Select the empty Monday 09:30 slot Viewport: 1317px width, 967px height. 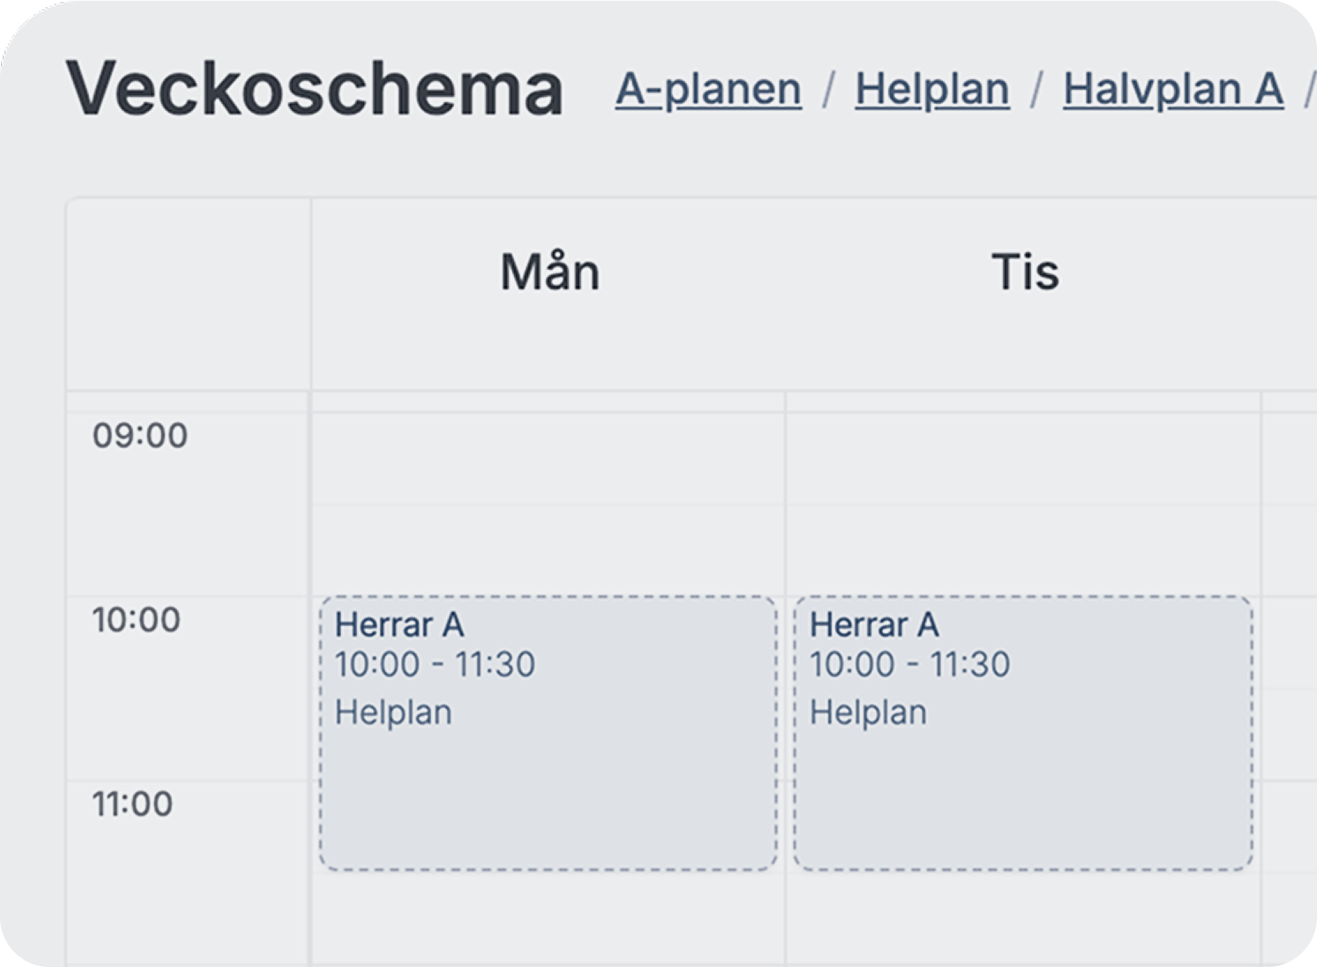548,550
